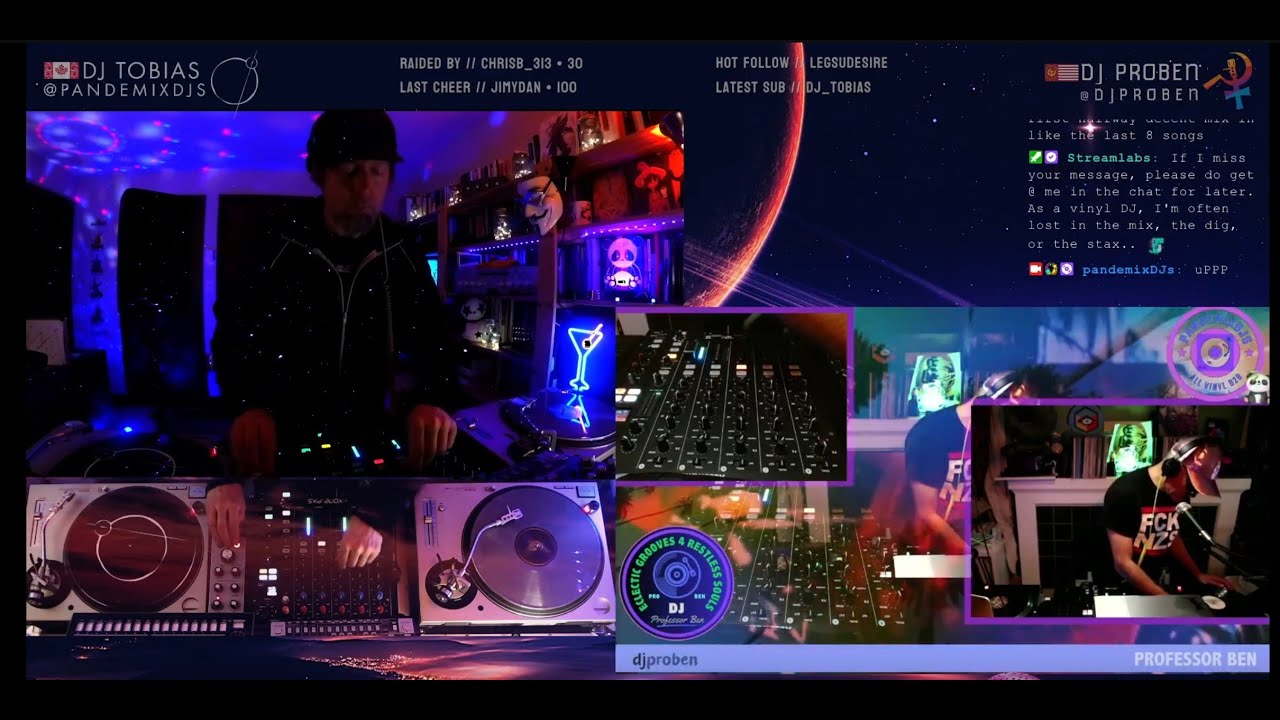This screenshot has width=1280, height=720.
Task: Click the teal Streamlabs emote after 'stax..'
Action: tap(1157, 244)
